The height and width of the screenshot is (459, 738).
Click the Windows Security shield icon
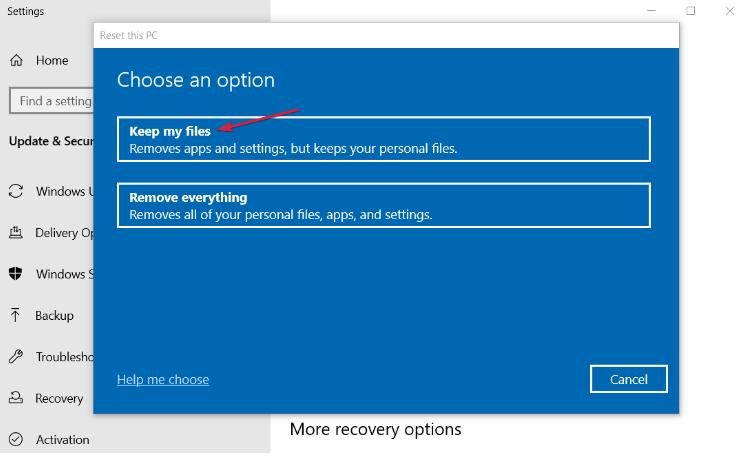[16, 274]
